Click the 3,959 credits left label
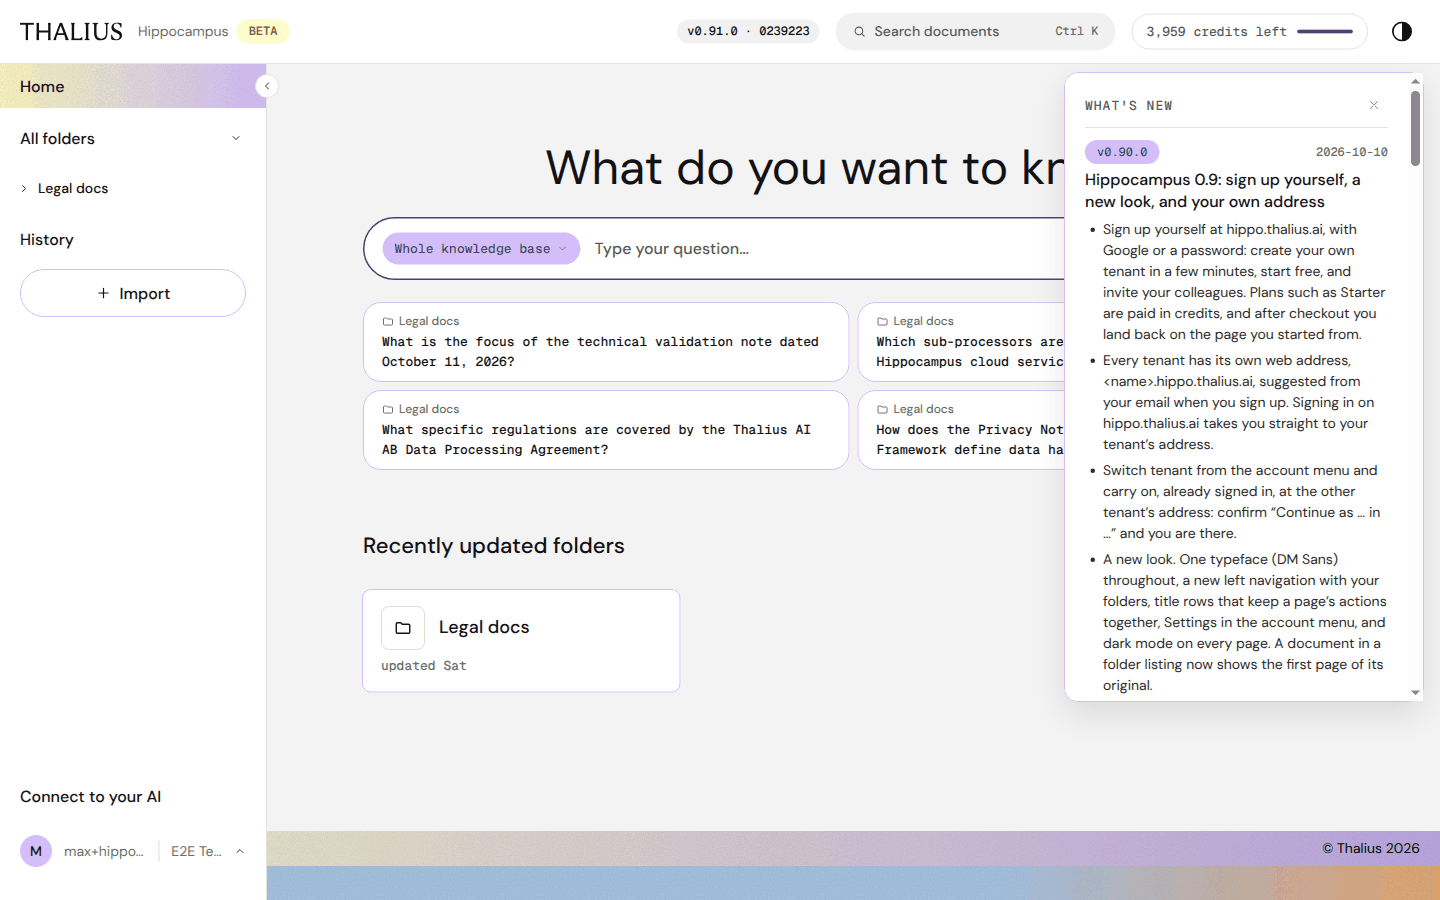This screenshot has height=900, width=1440. [1217, 32]
